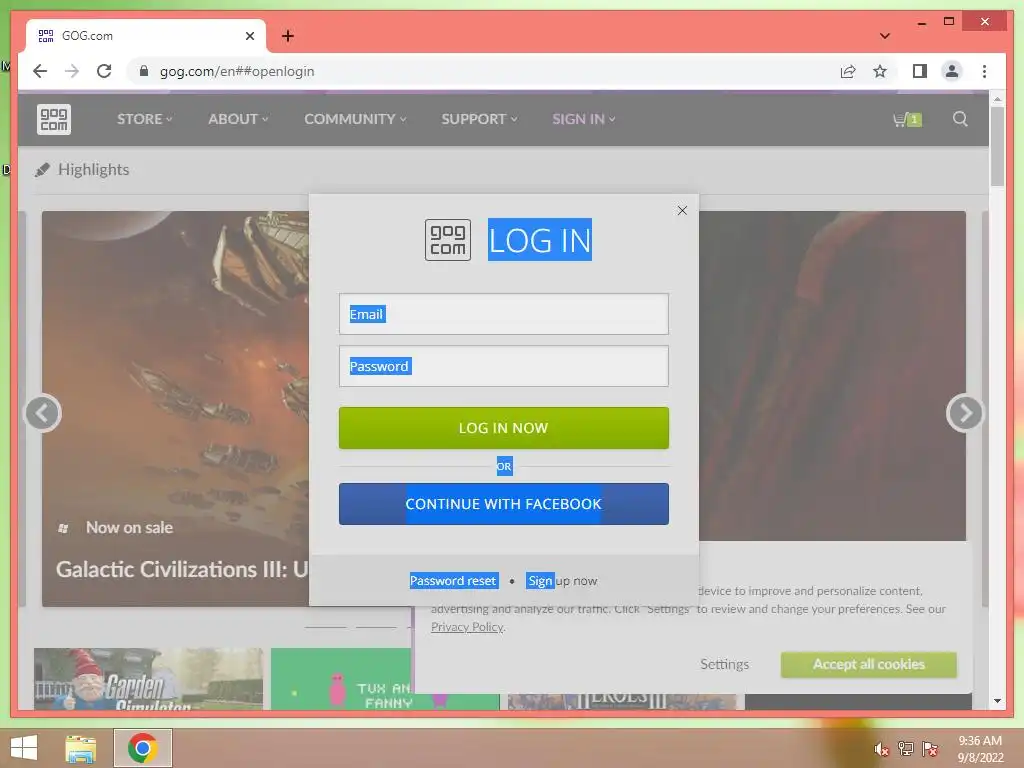View site info via the lock icon
The height and width of the screenshot is (768, 1024).
pos(144,71)
